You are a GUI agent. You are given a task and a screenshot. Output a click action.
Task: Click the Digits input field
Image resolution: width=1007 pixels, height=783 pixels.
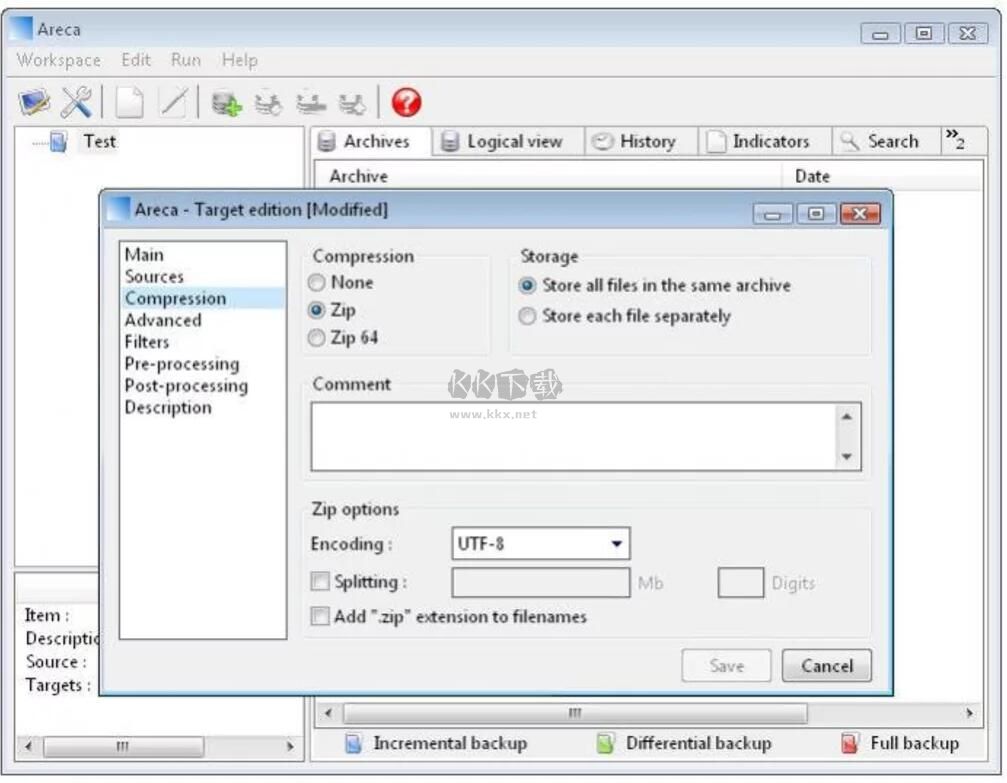pos(740,583)
